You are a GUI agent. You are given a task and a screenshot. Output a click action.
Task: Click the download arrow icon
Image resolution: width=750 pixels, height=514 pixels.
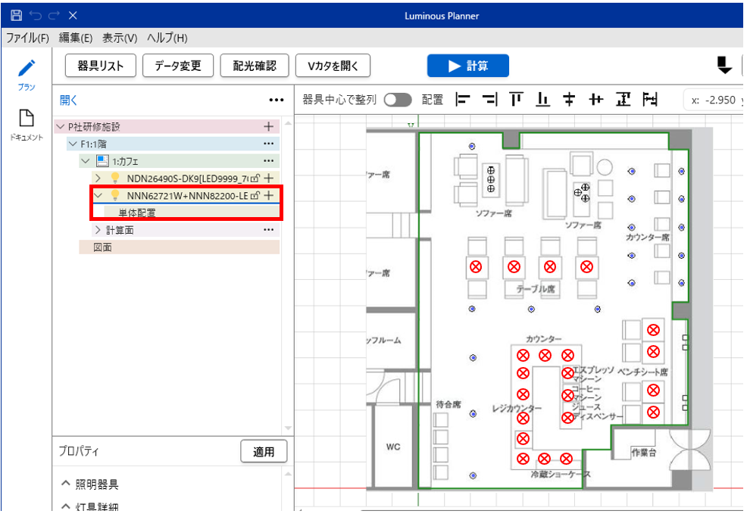pyautogui.click(x=725, y=66)
